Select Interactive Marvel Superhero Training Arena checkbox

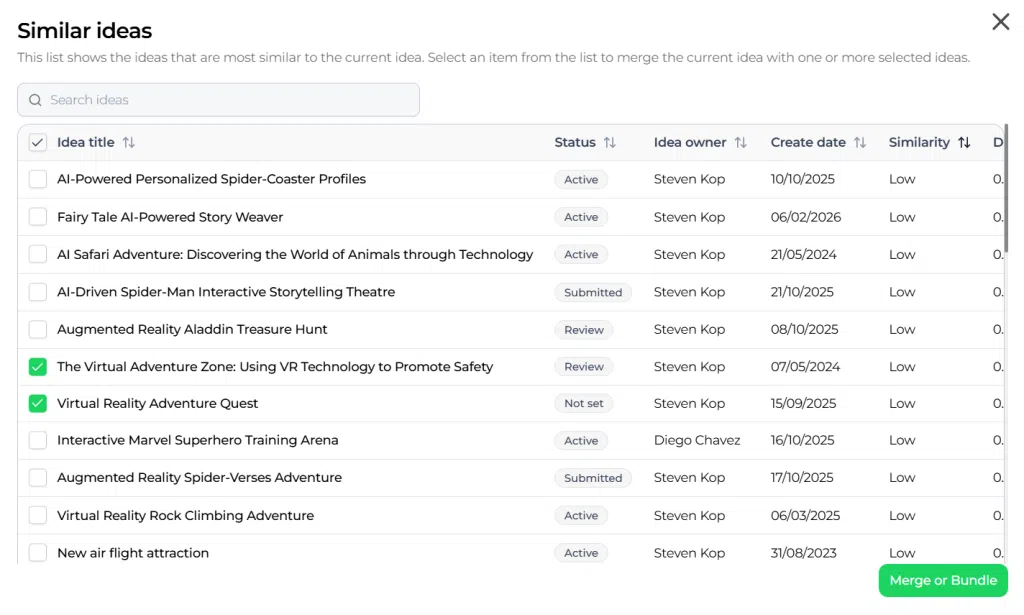[x=38, y=440]
